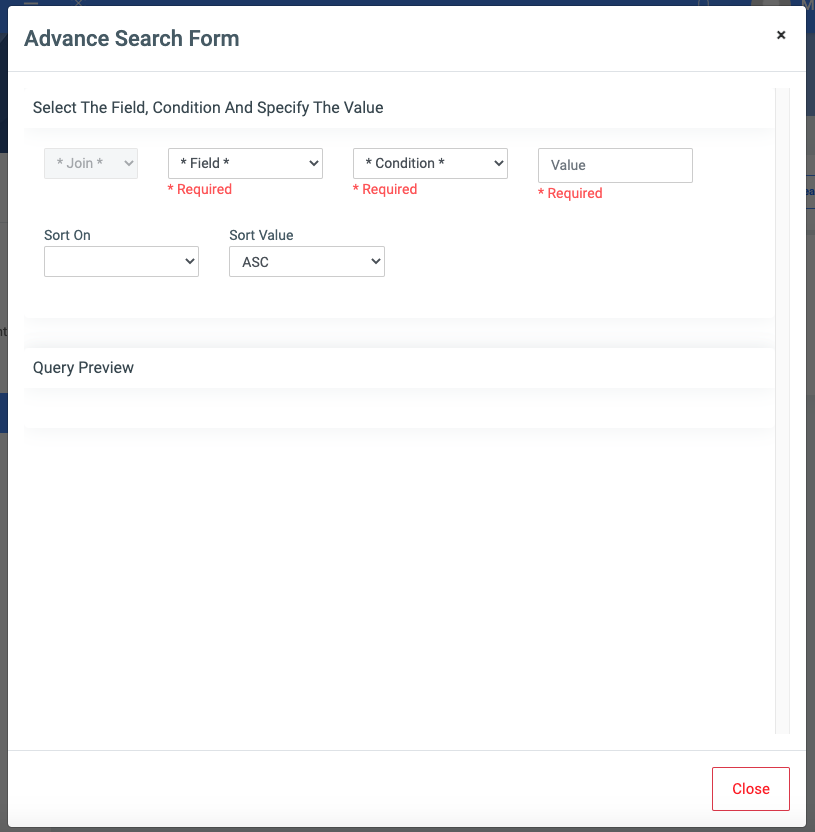Open the disabled Join dropdown
Viewport: 815px width, 832px height.
91,163
